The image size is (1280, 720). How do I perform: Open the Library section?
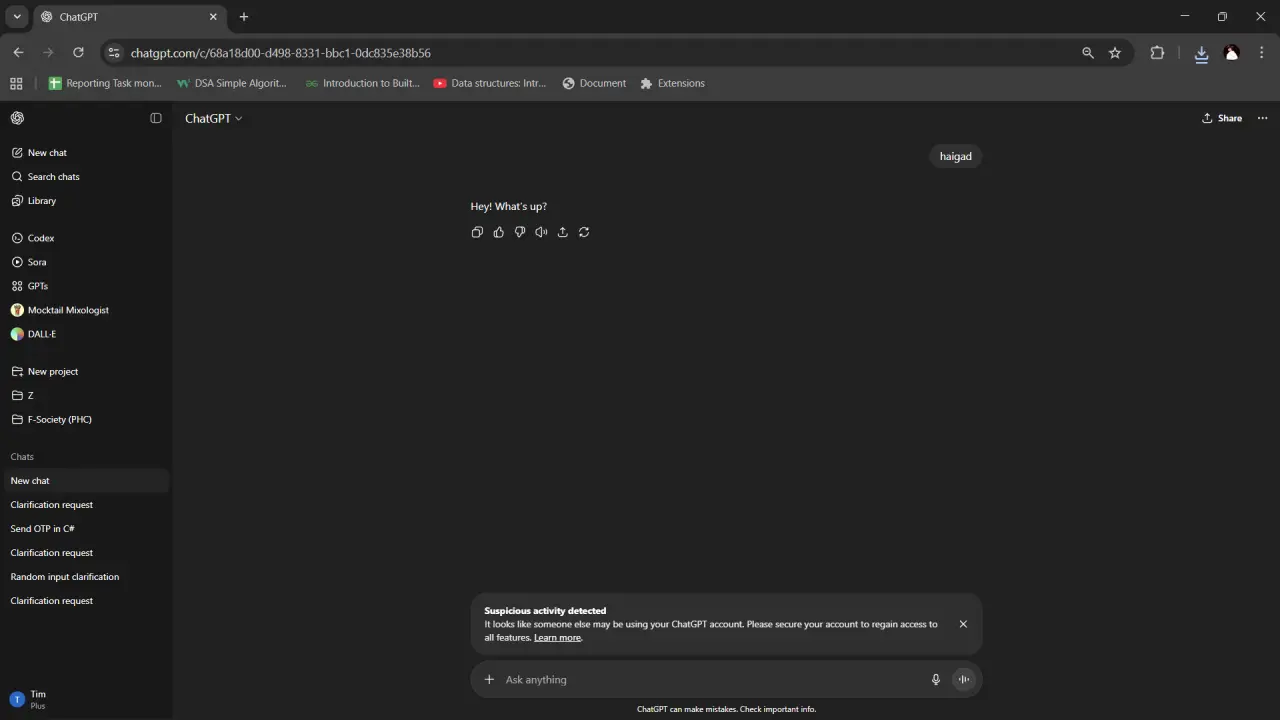pyautogui.click(x=85, y=201)
